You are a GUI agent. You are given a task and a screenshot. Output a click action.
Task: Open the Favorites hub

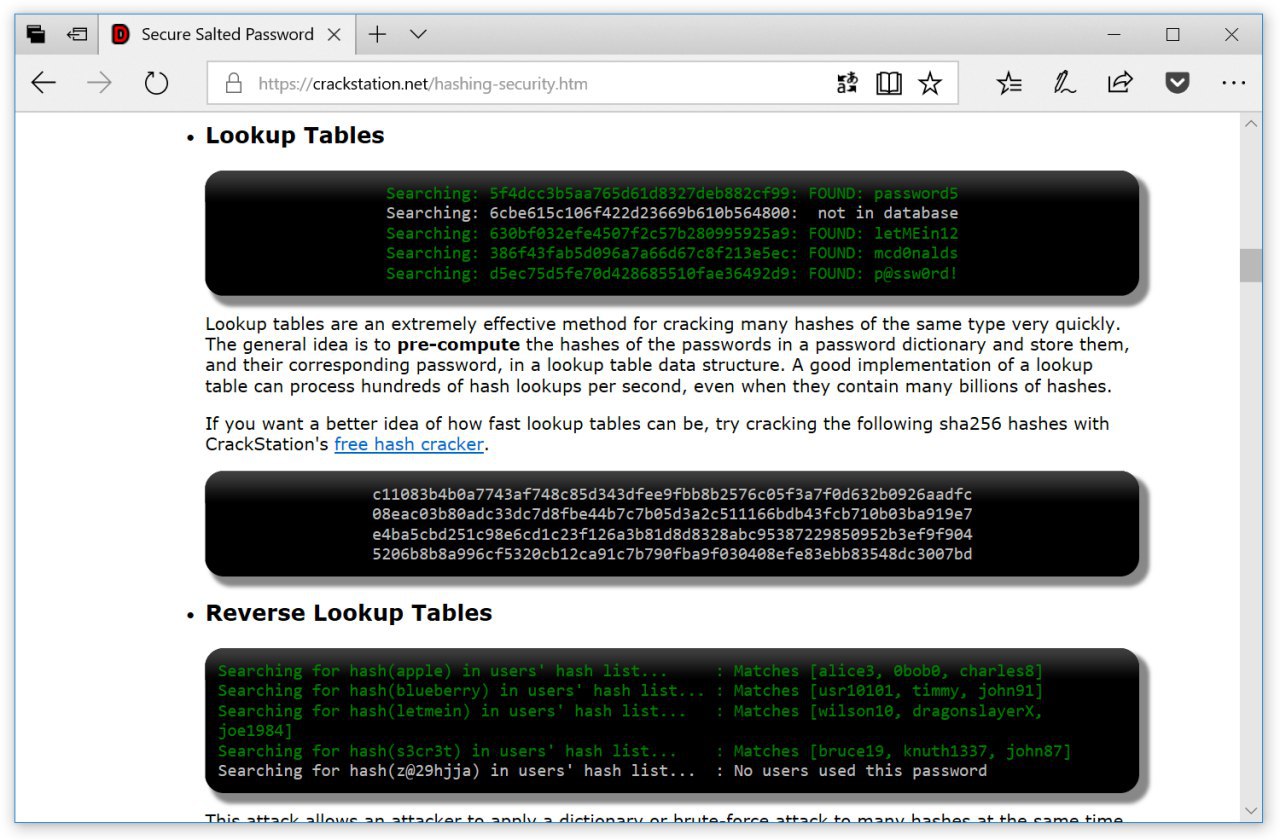[x=1010, y=84]
